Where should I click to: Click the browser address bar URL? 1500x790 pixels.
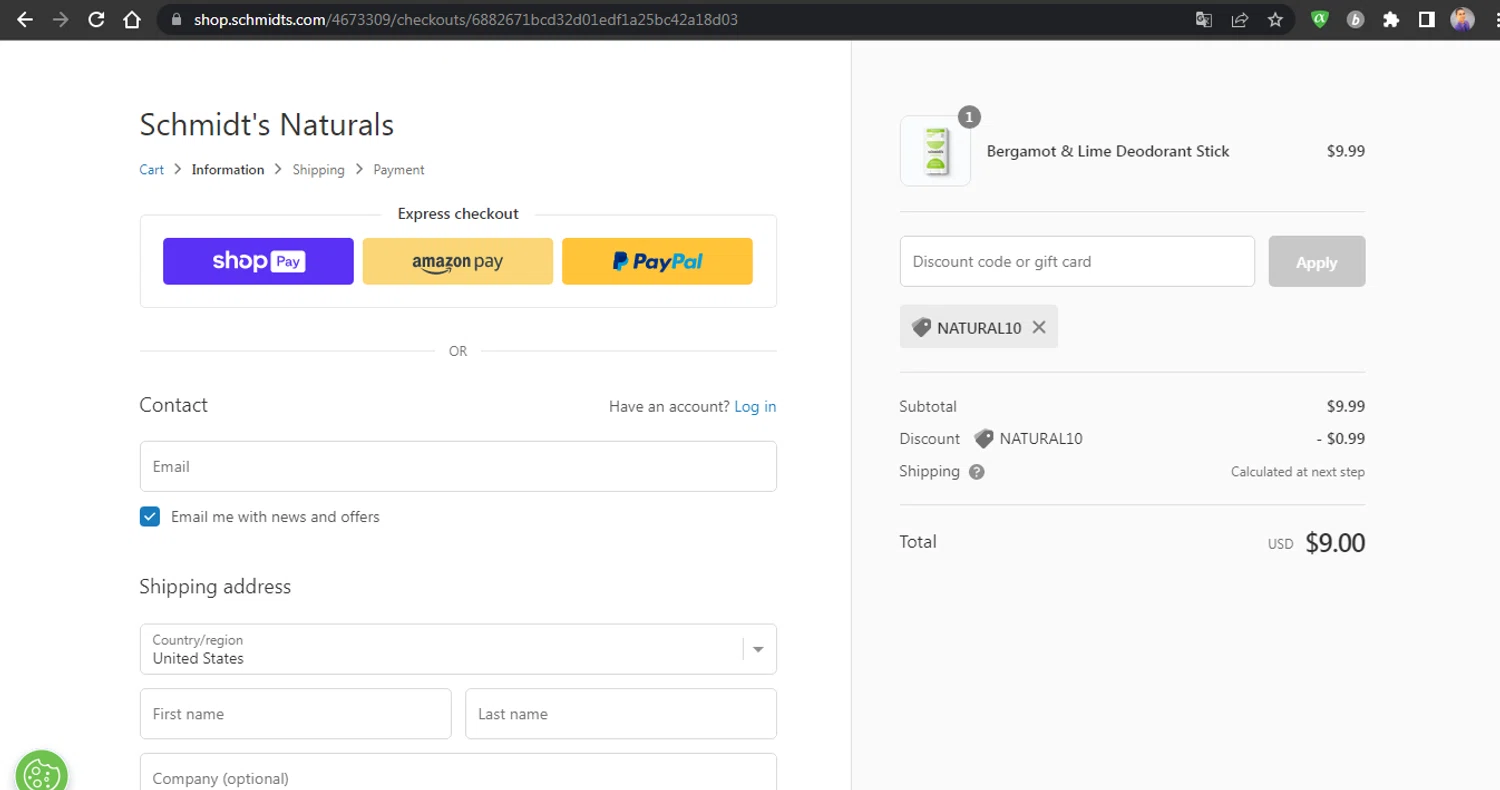pos(466,19)
